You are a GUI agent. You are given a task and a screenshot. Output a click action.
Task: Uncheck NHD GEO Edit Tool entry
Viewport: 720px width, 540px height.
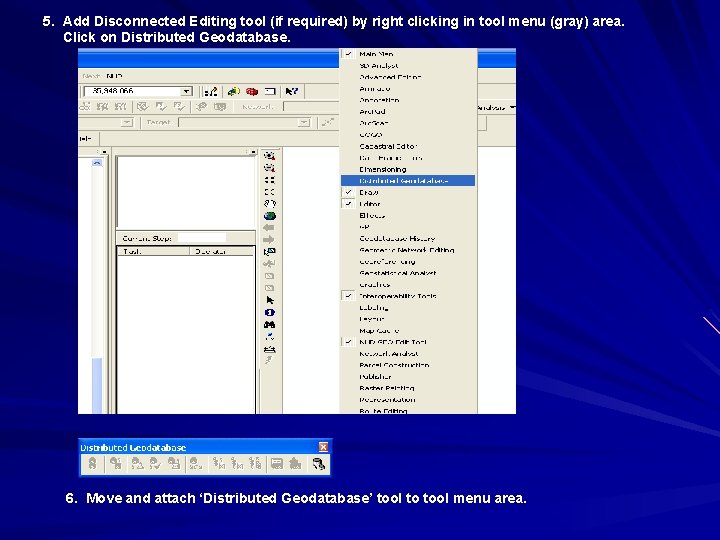pyautogui.click(x=408, y=342)
